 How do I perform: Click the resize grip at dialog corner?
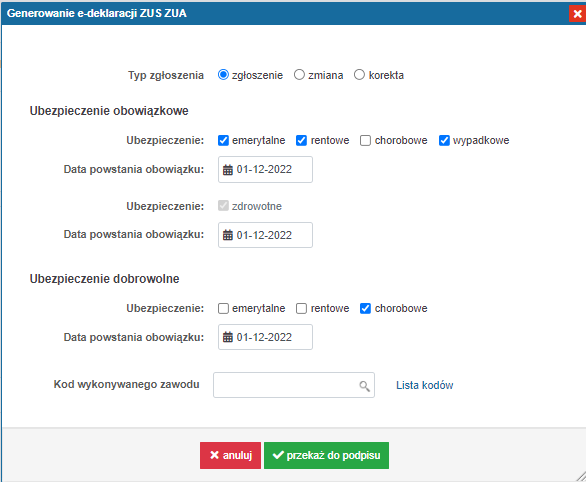(x=581, y=477)
